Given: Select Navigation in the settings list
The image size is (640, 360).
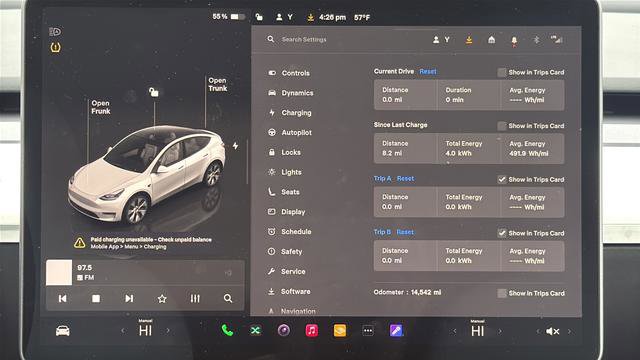Looking at the screenshot, I should (291, 311).
